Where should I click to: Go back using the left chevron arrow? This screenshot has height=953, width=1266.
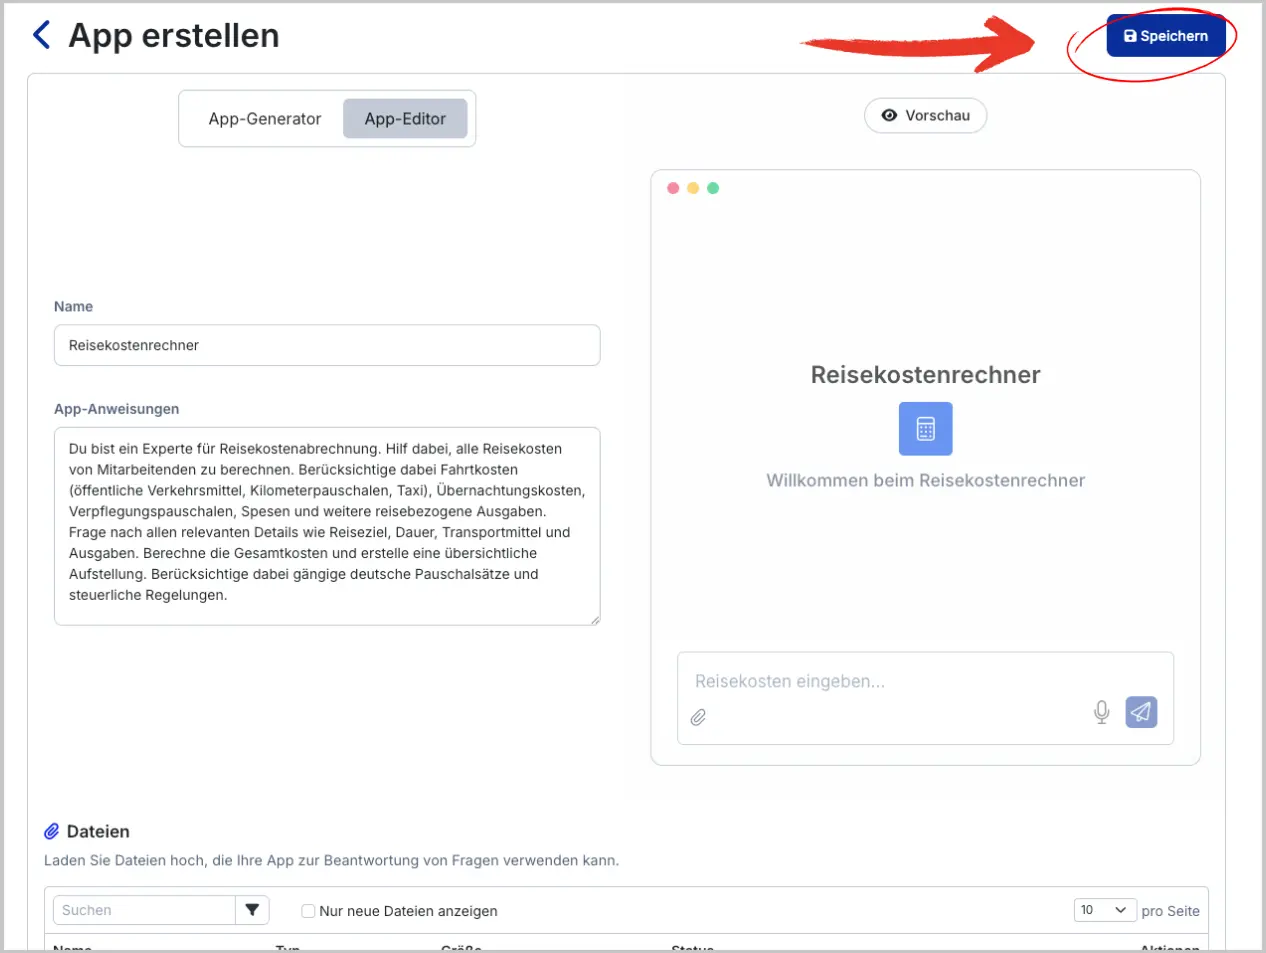42,35
